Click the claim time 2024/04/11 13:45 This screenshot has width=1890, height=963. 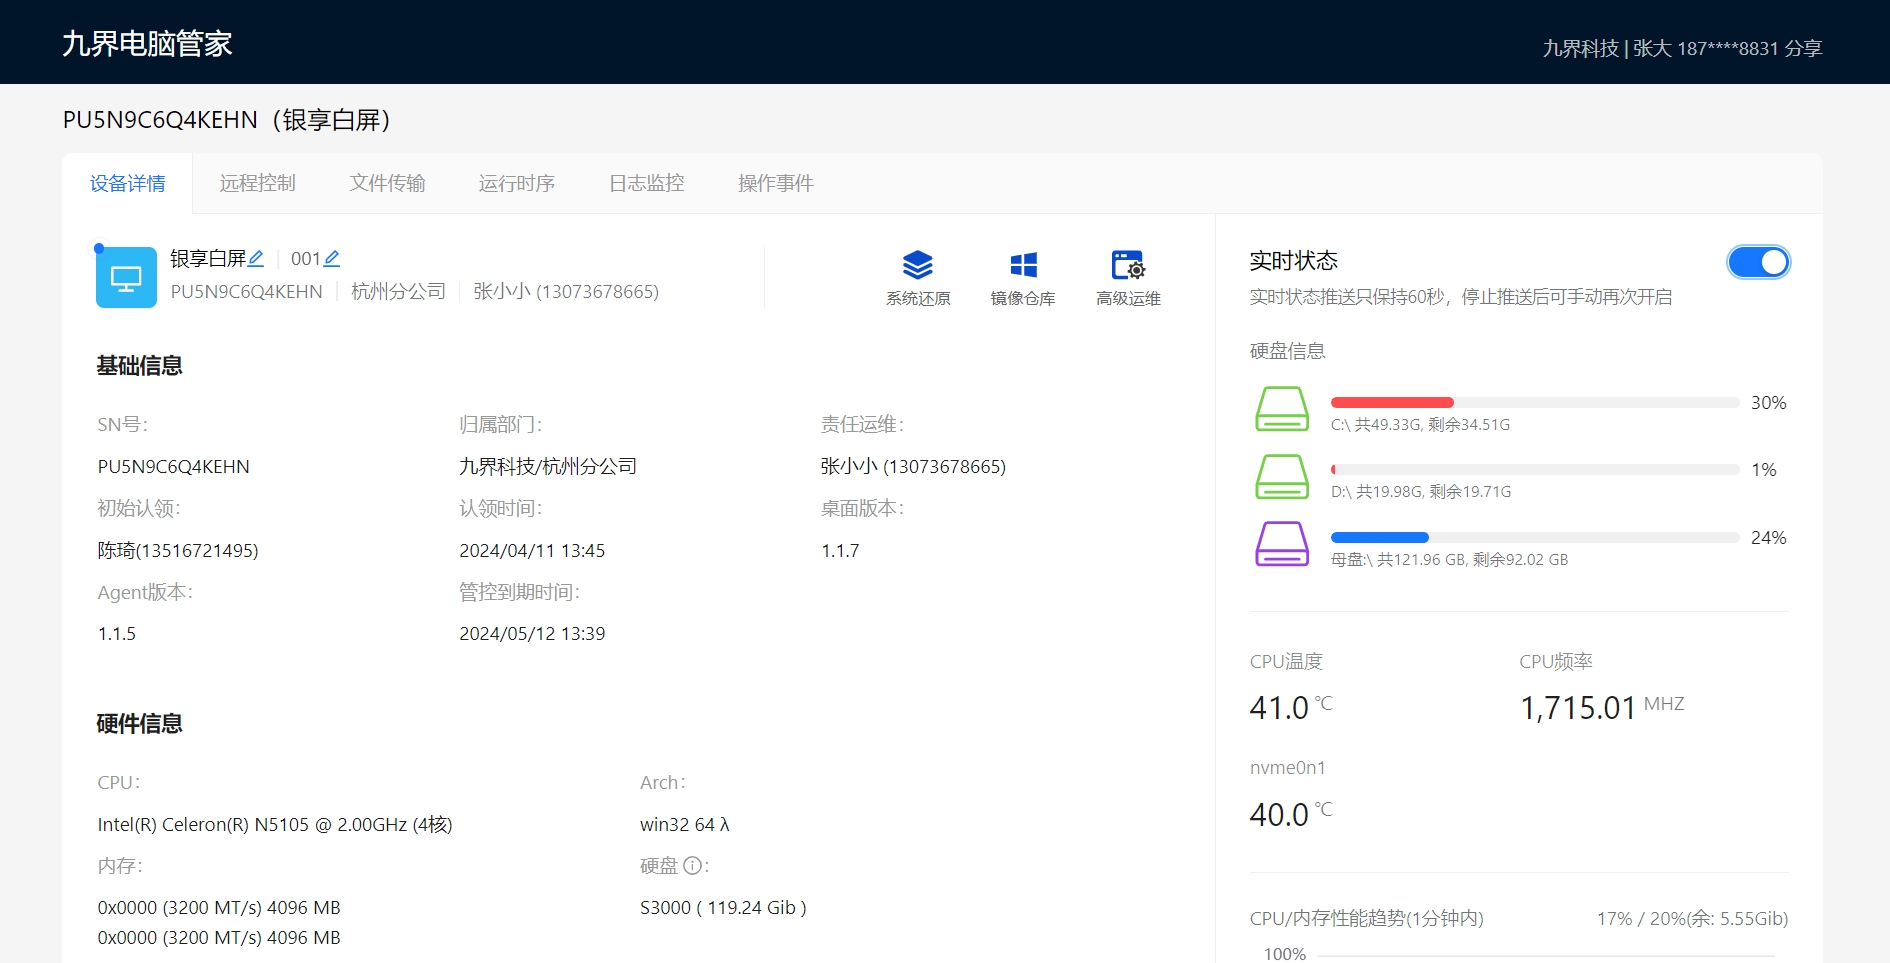pyautogui.click(x=532, y=551)
